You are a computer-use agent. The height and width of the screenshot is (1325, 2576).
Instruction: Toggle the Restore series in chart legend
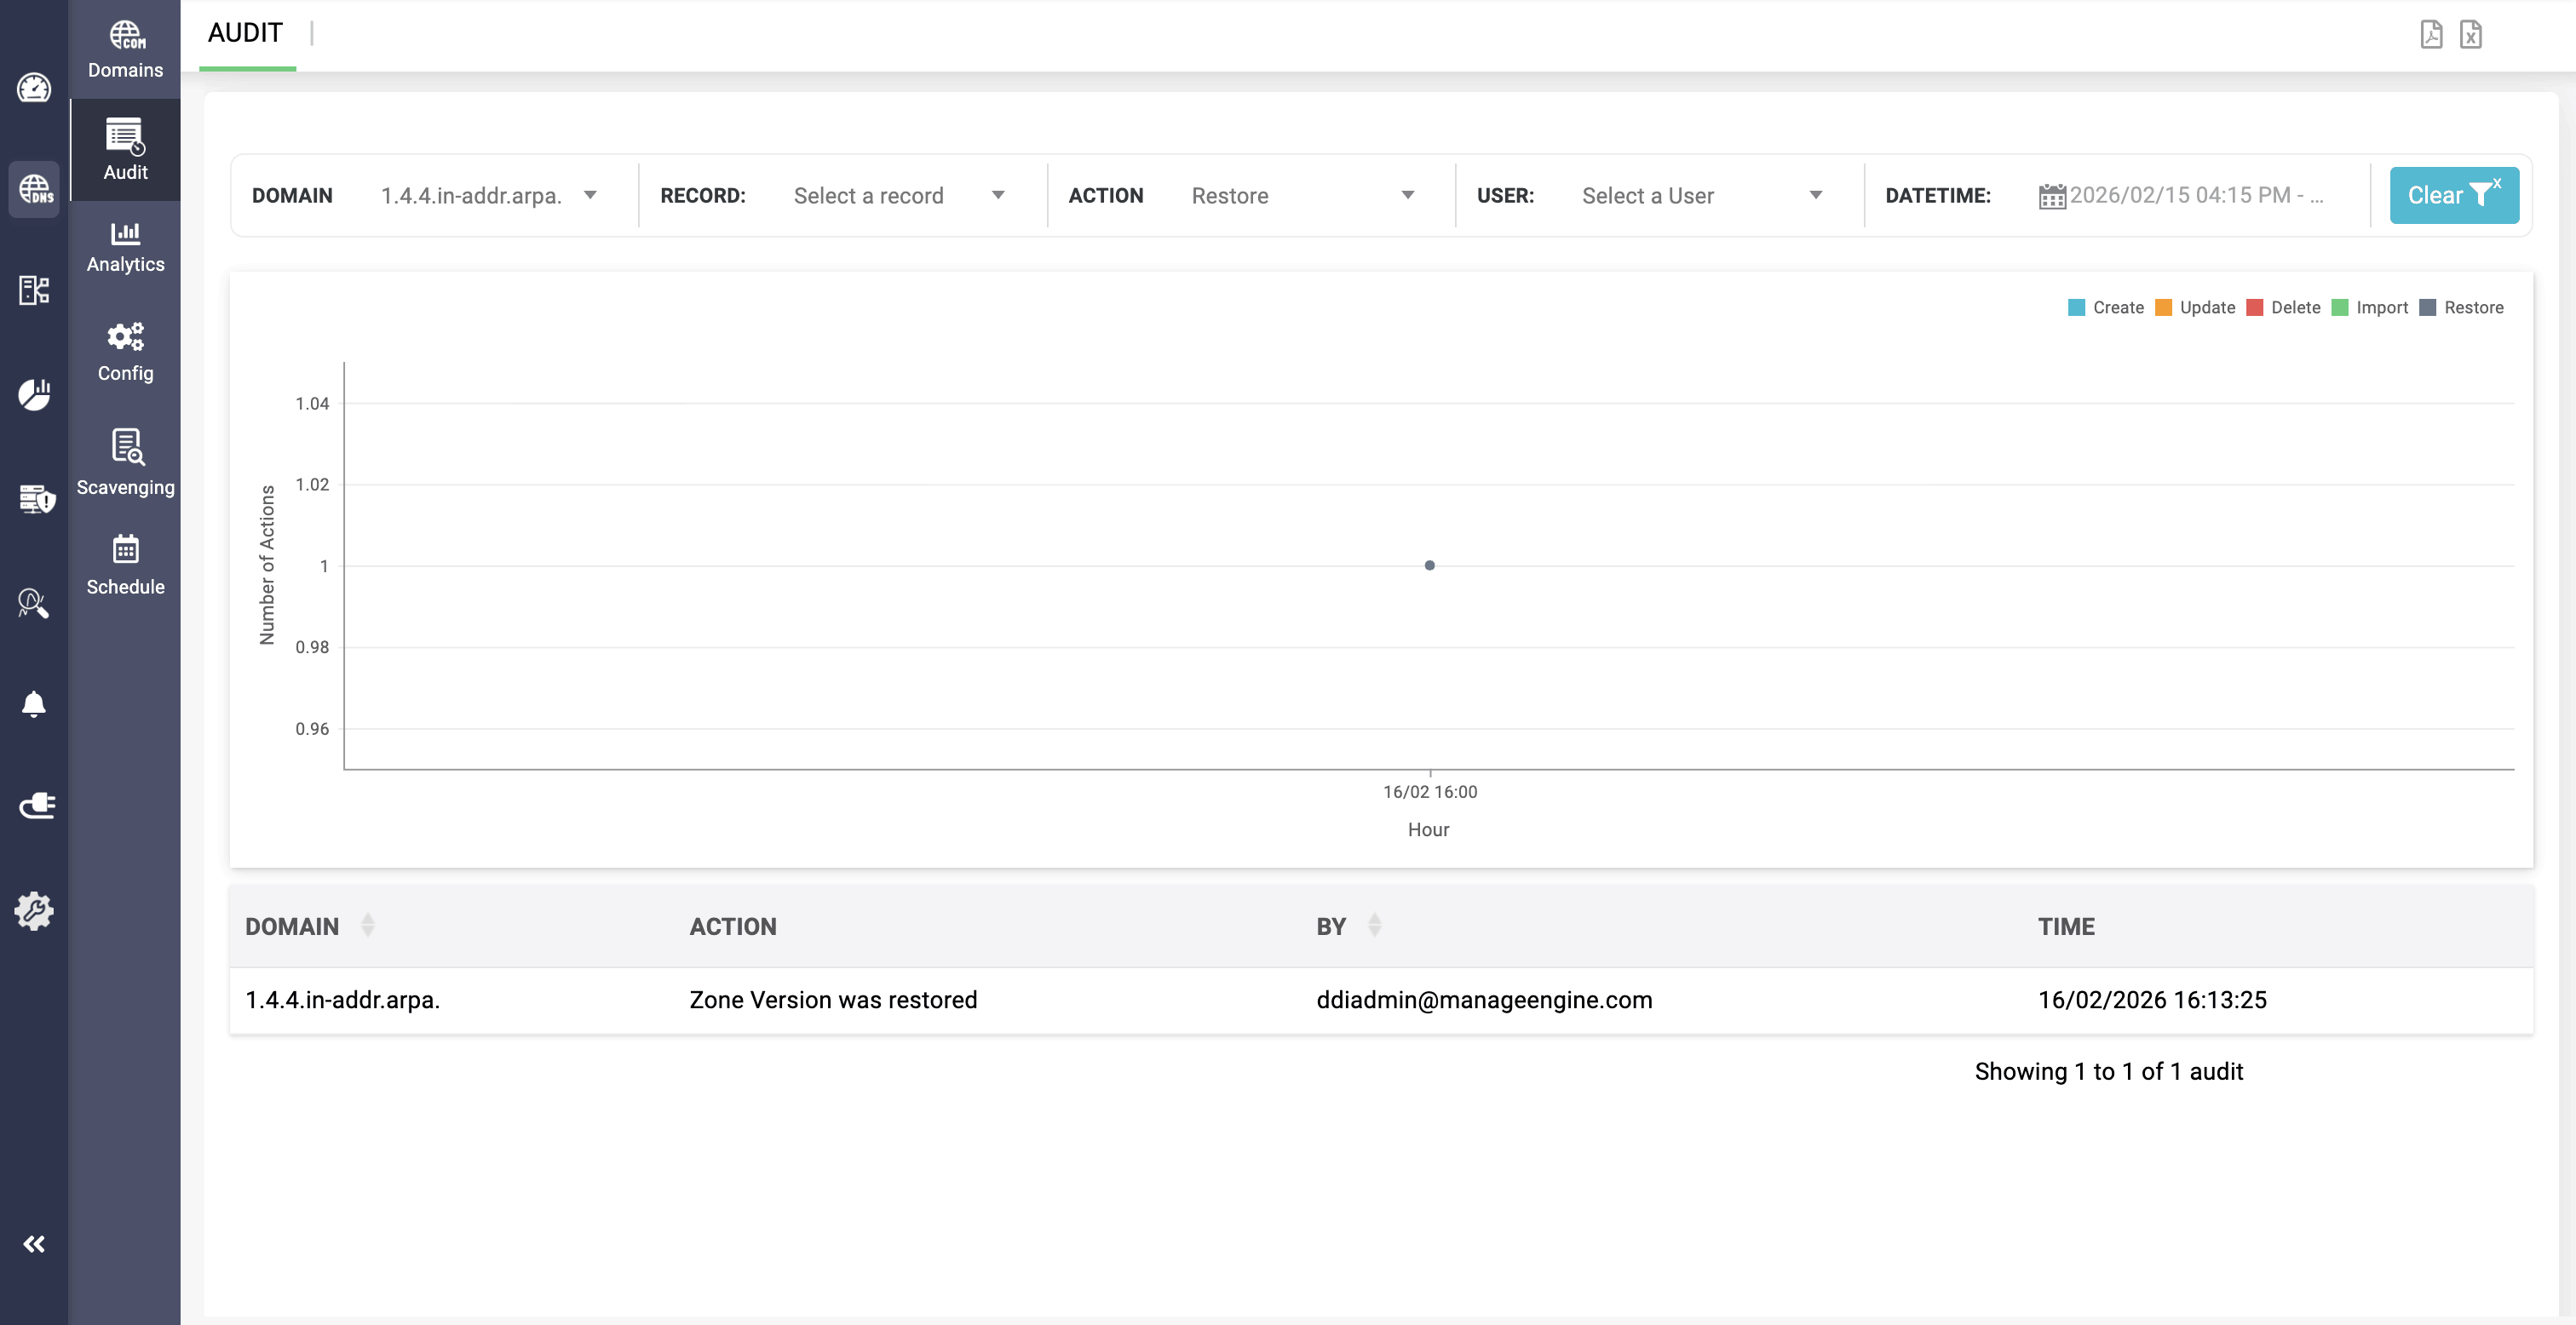click(x=2473, y=308)
